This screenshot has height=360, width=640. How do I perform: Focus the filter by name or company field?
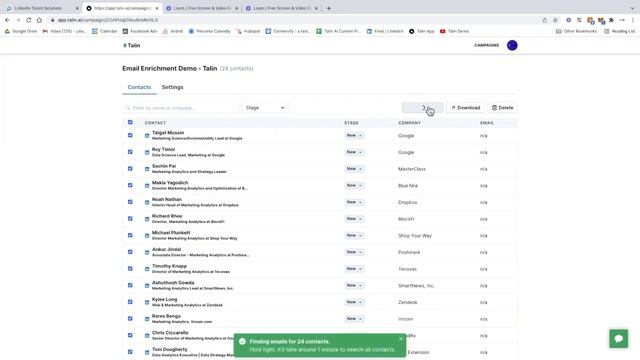(x=180, y=108)
